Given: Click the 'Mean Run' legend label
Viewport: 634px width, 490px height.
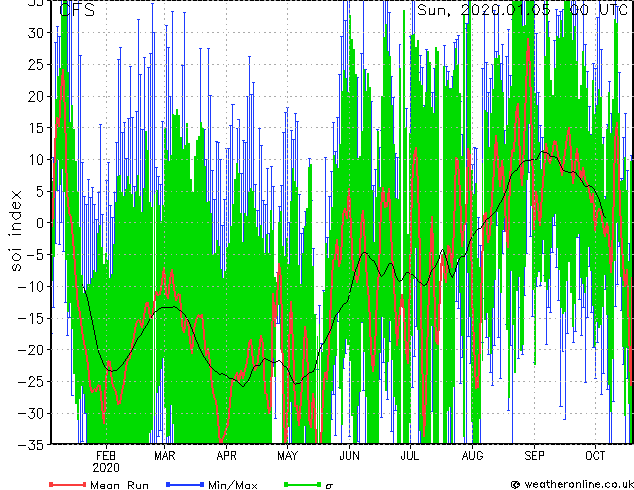Looking at the screenshot, I should click(119, 485).
